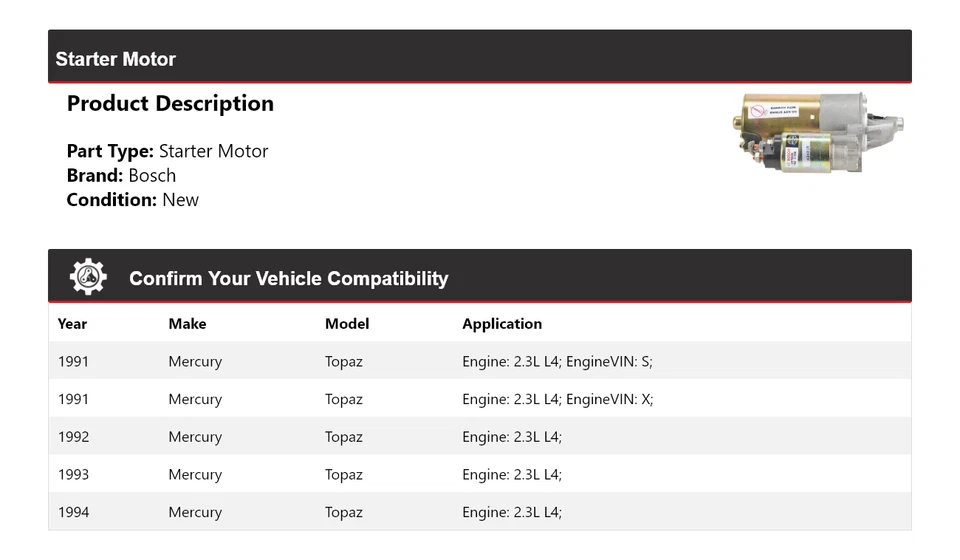Click the gear compatibility icon

(88, 277)
